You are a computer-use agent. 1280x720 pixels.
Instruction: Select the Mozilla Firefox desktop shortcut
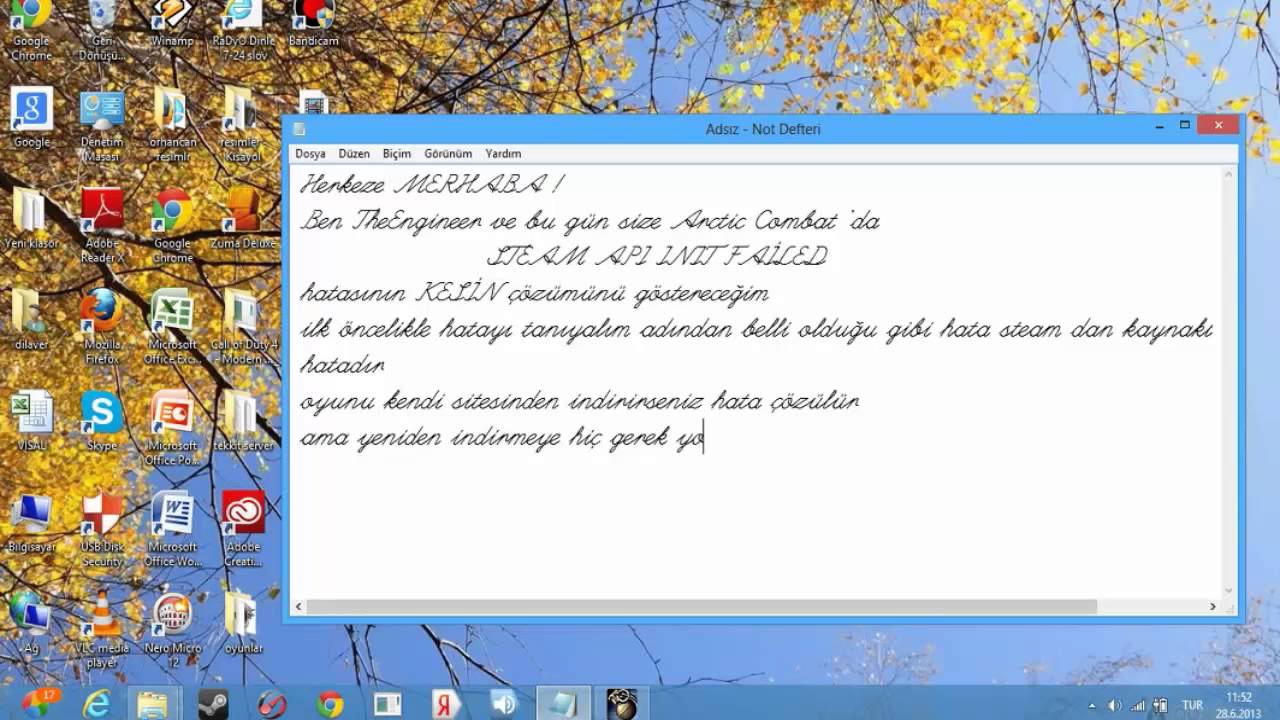click(102, 327)
